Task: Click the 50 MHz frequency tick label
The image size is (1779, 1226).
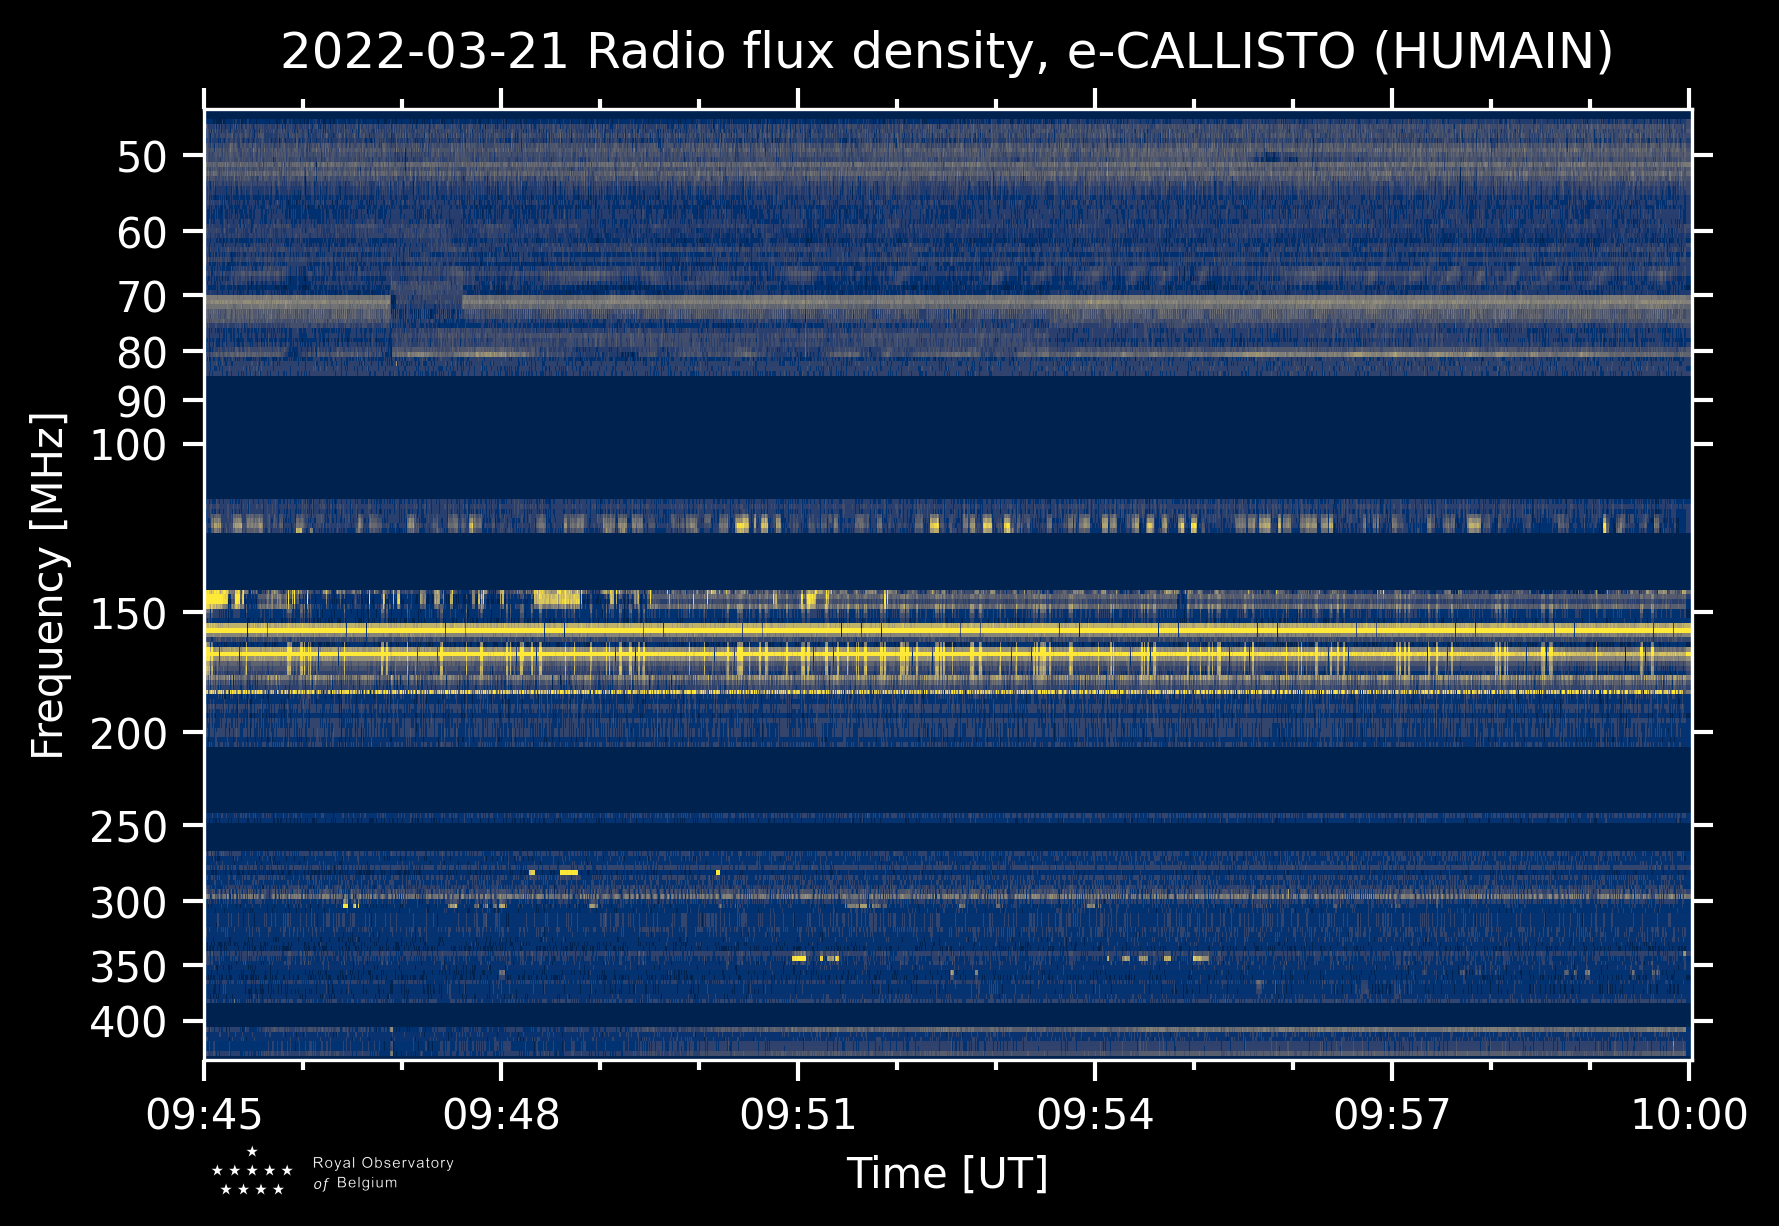Action: click(x=141, y=157)
